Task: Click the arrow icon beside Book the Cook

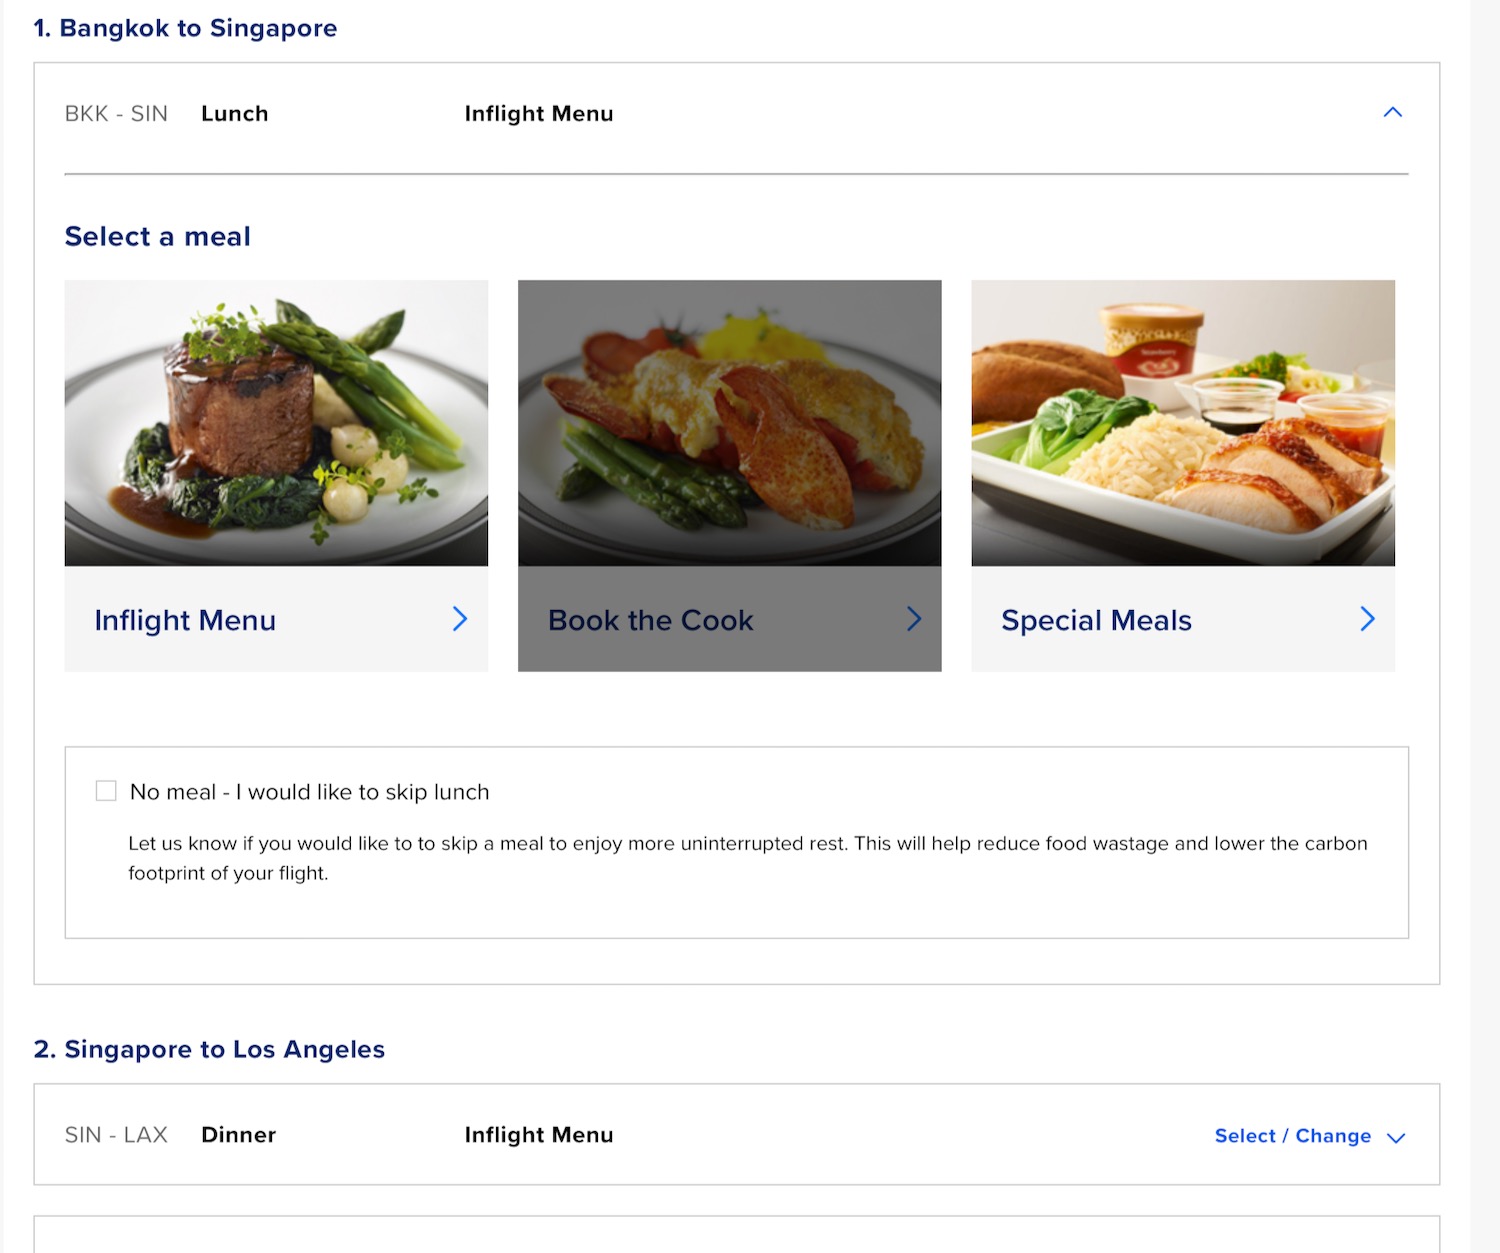Action: [914, 619]
